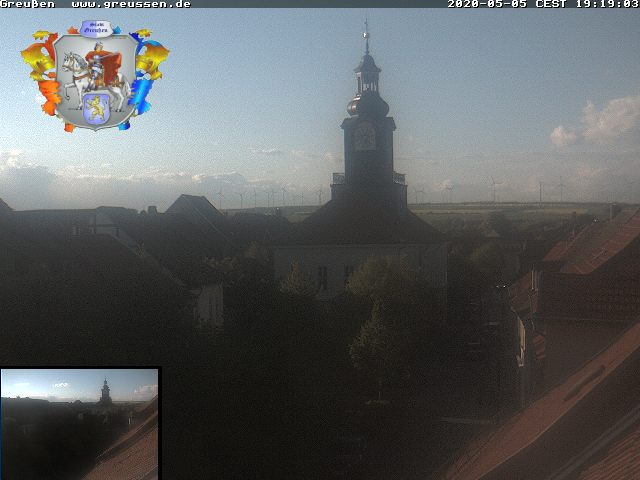Click the CEST timezone label
Image resolution: width=640 pixels, height=480 pixels.
click(551, 4)
